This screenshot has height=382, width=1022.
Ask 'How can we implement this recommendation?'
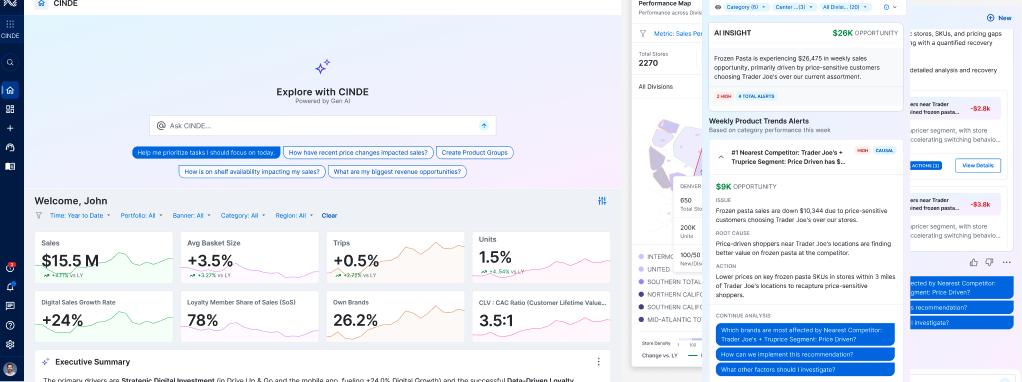click(x=805, y=355)
